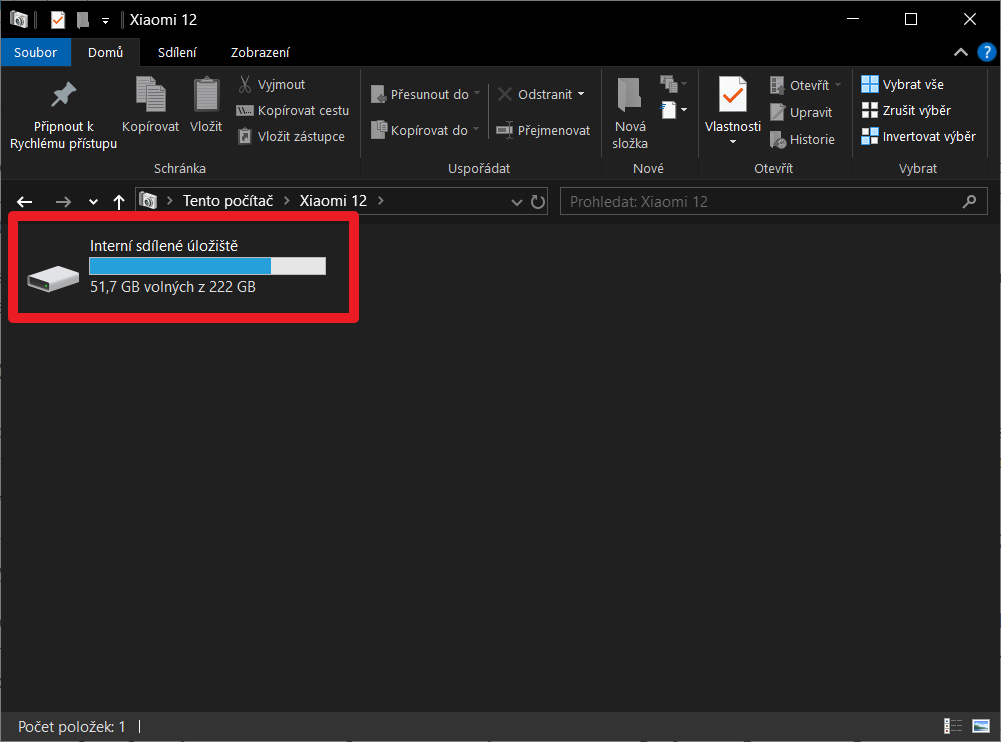Viewport: 1001px width, 742px height.
Task: Select the Interní sdílené úložiště drive icon
Action: click(53, 278)
